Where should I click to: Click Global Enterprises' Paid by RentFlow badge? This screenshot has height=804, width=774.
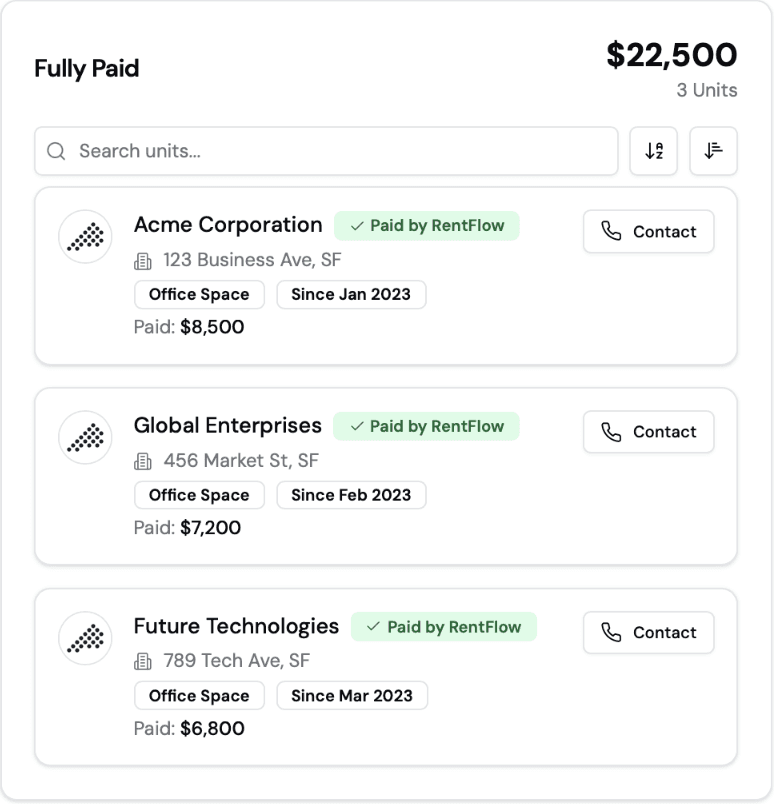(x=426, y=426)
